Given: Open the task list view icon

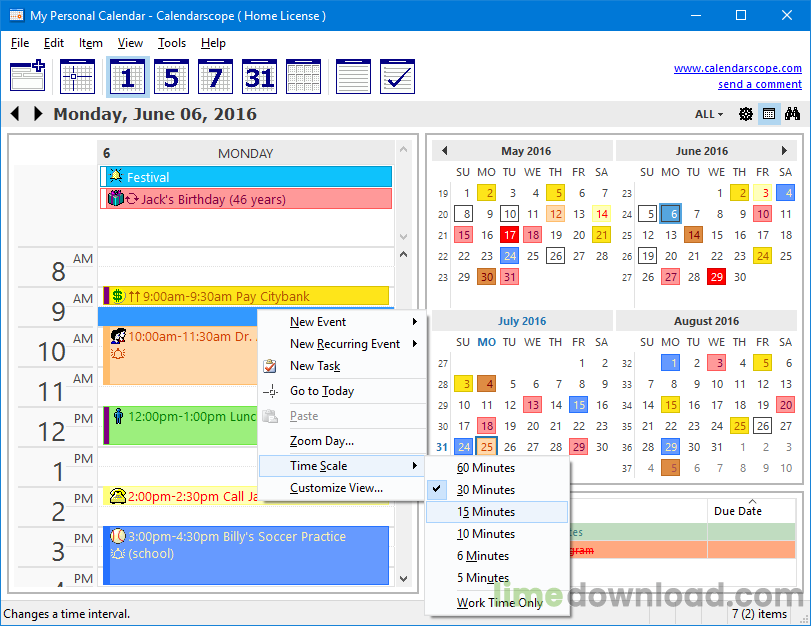Looking at the screenshot, I should pos(397,77).
